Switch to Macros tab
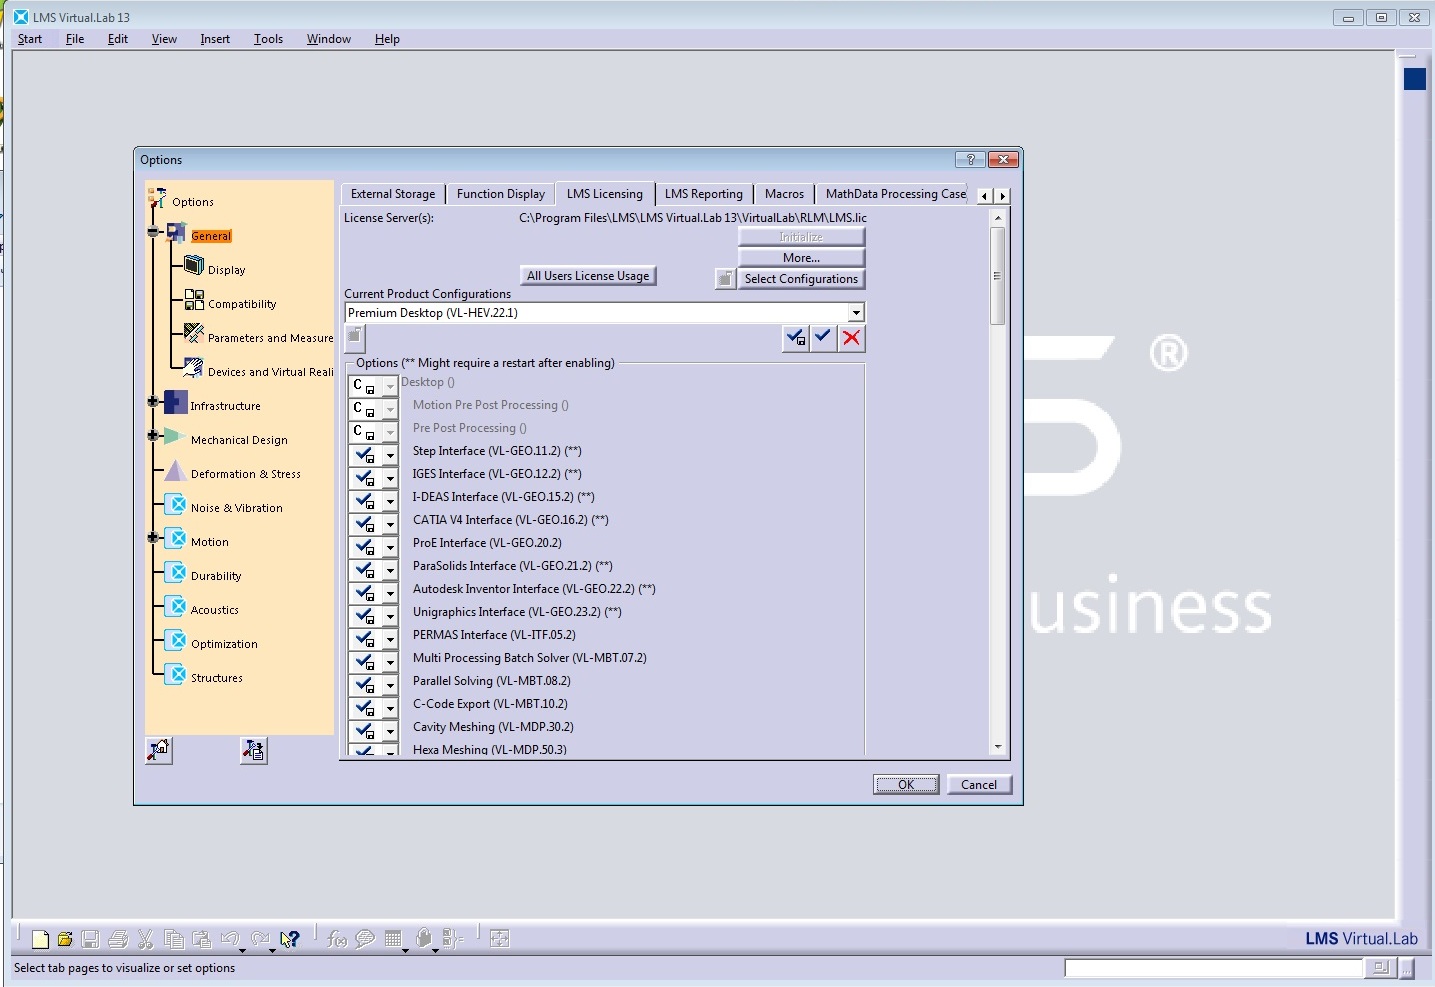Viewport: 1435px width, 987px height. click(784, 194)
